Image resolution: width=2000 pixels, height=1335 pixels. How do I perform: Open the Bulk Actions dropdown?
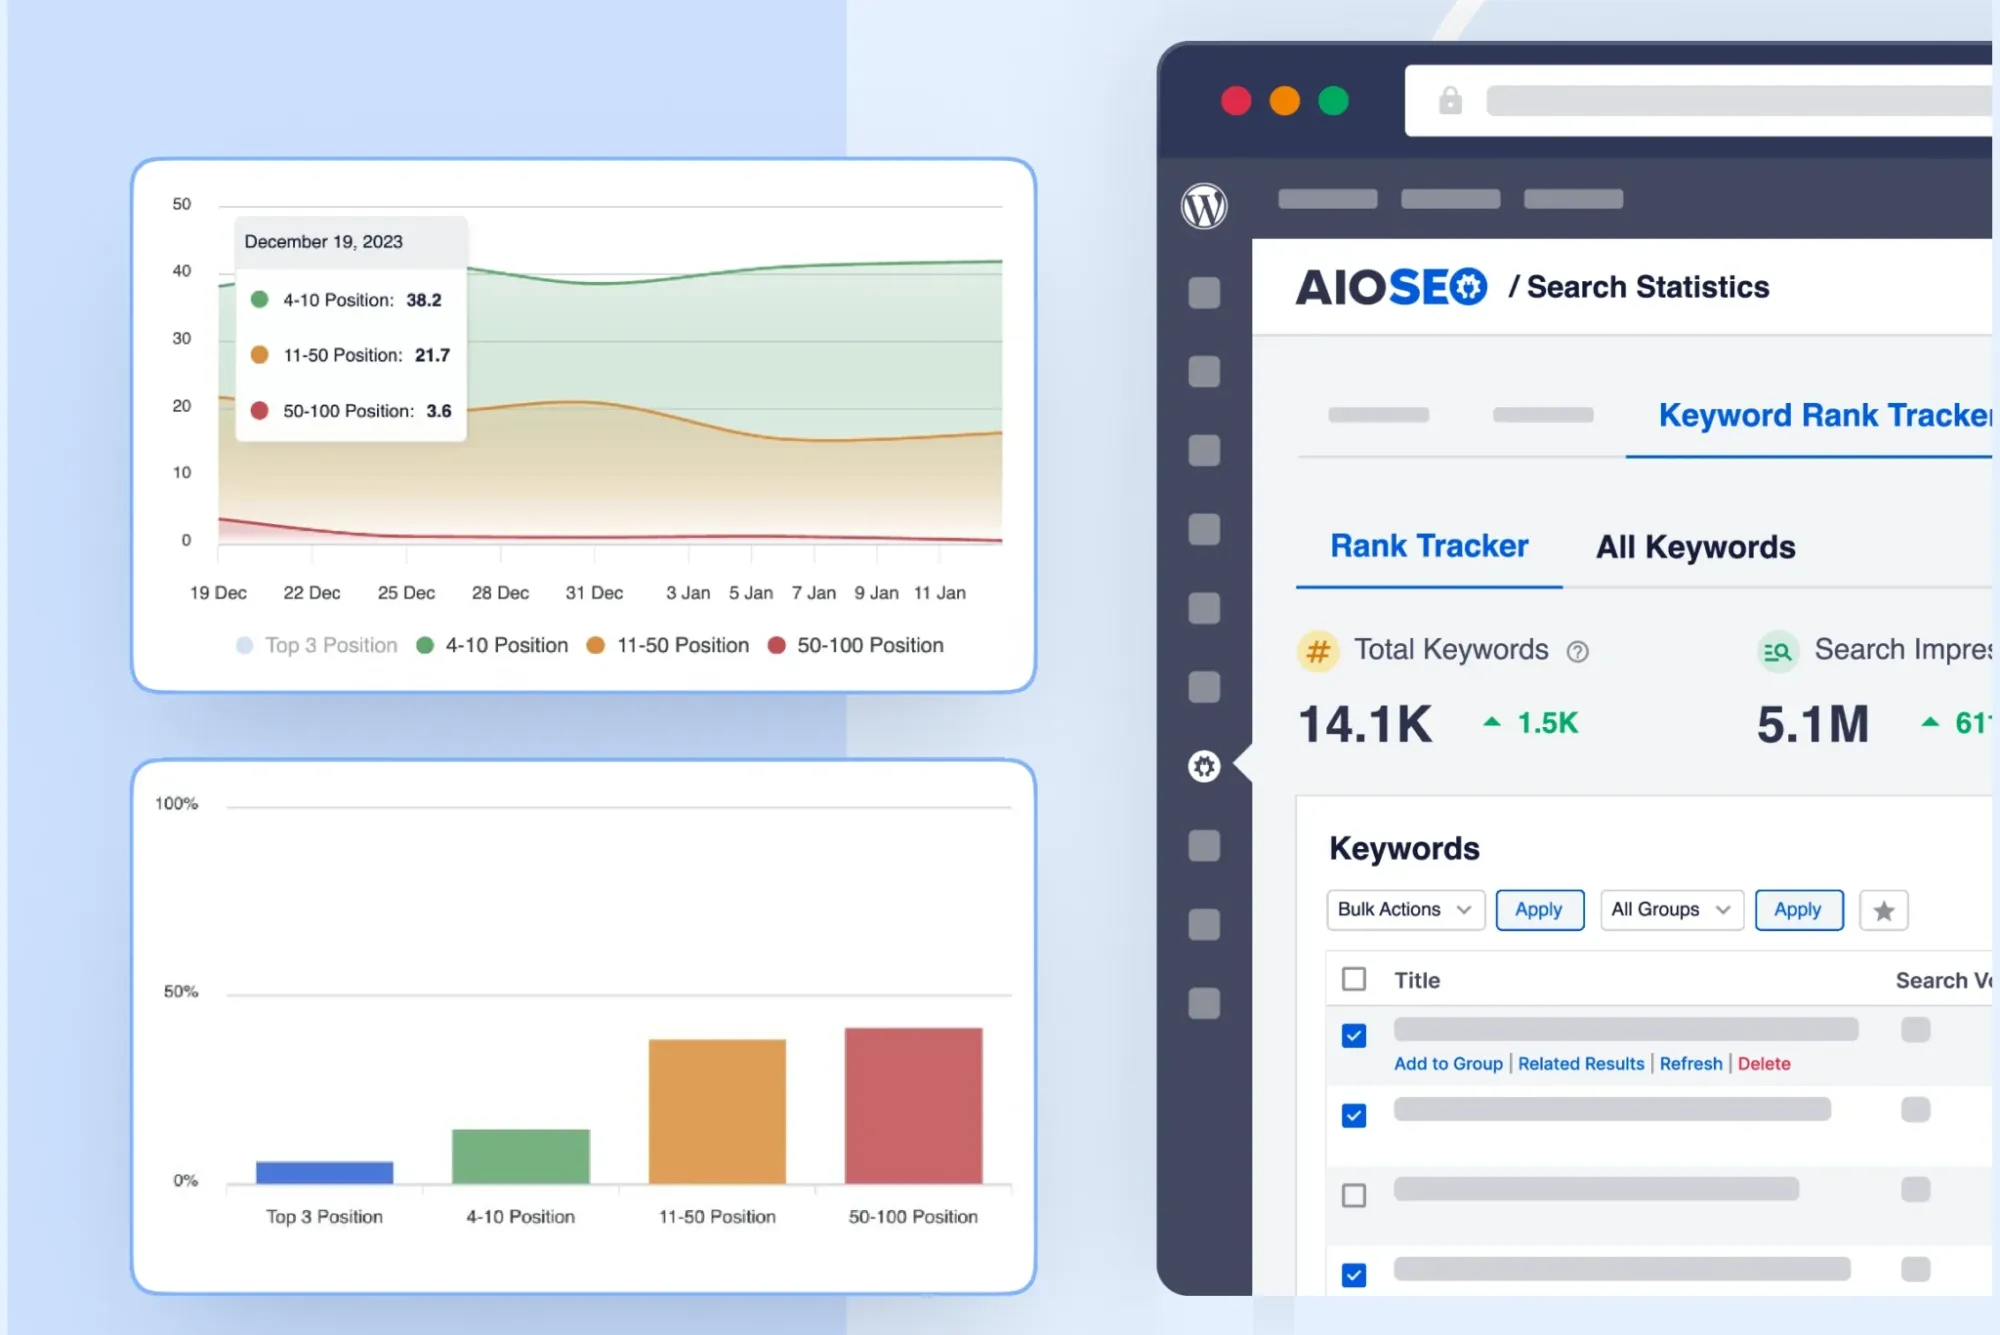(1405, 910)
